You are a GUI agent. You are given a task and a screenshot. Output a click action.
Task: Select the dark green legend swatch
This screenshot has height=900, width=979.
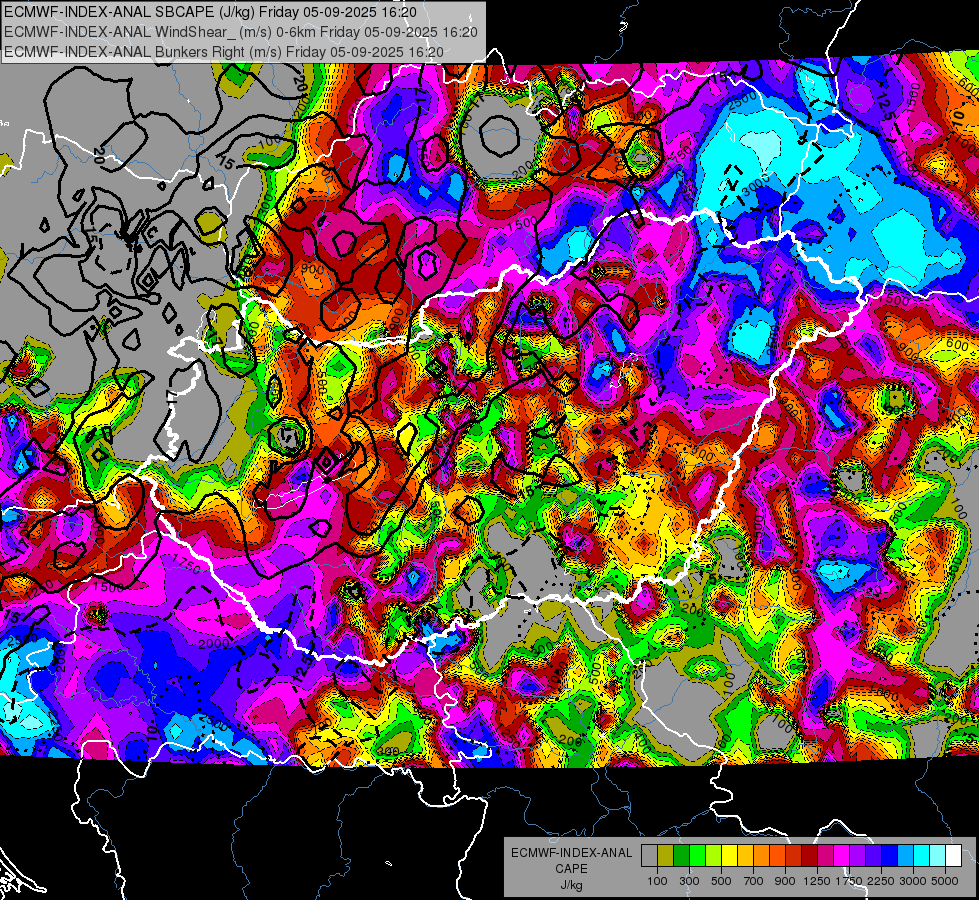(x=681, y=856)
